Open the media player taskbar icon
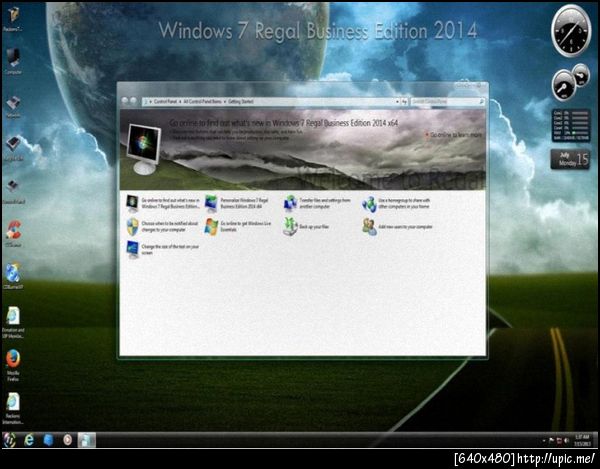 tap(67, 440)
